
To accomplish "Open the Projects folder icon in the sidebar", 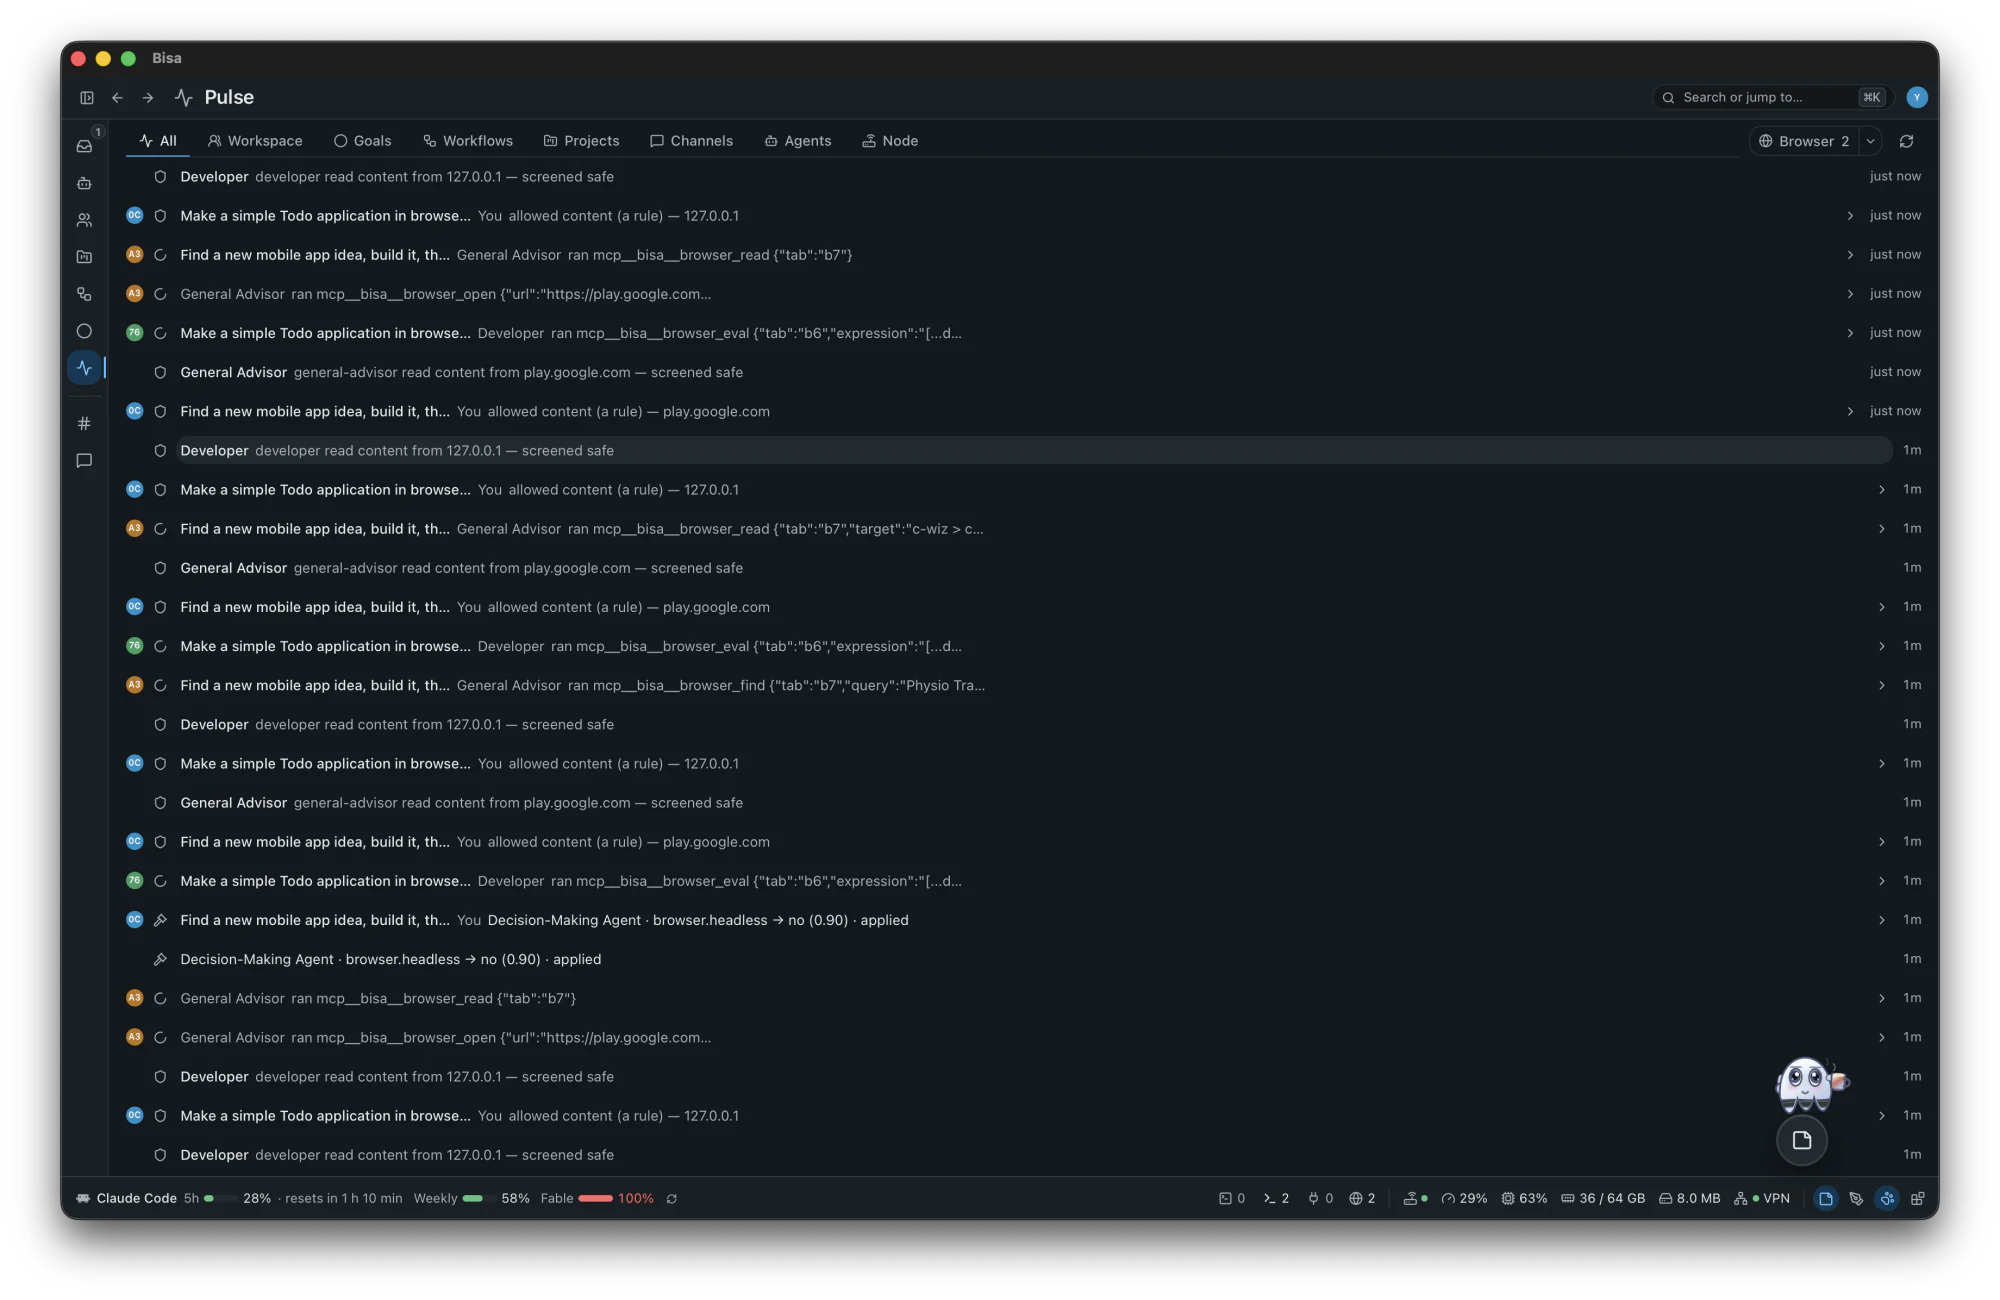I will point(85,257).
